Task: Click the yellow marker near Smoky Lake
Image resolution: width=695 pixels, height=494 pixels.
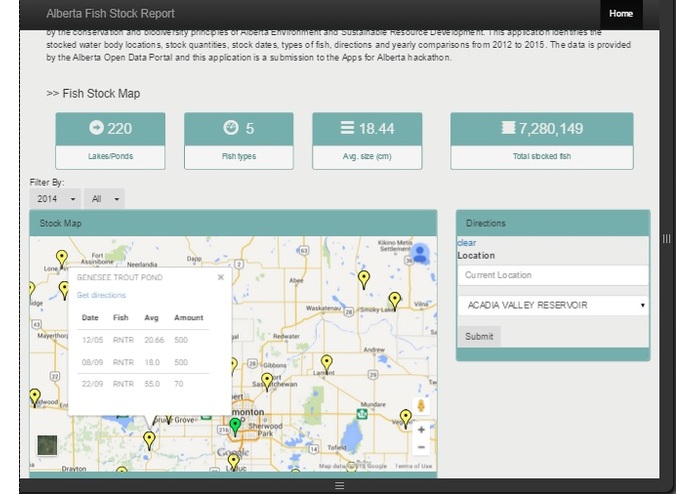Action: (394, 301)
